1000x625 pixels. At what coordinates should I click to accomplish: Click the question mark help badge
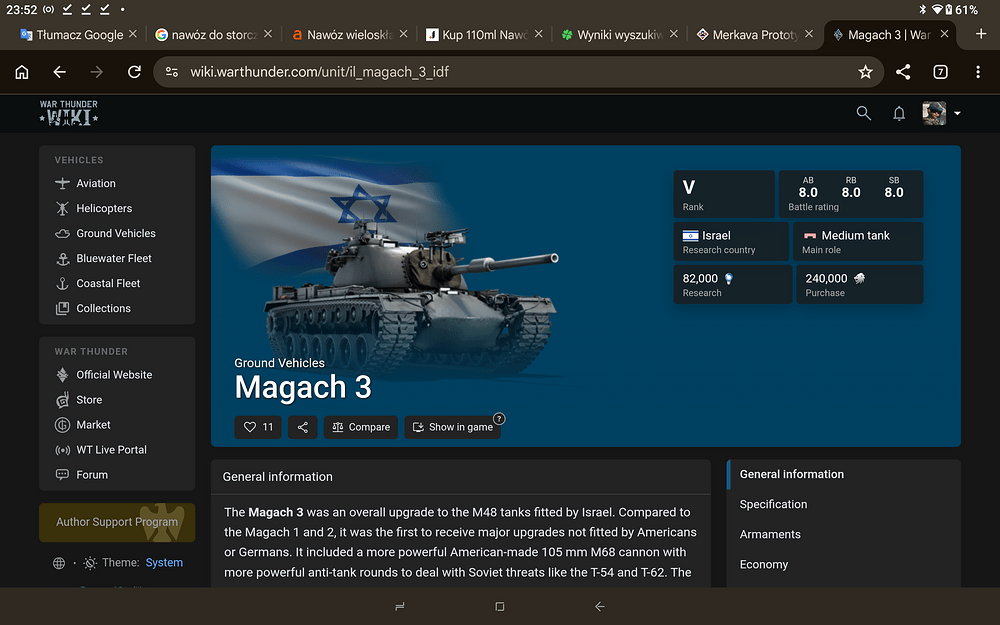(x=499, y=419)
